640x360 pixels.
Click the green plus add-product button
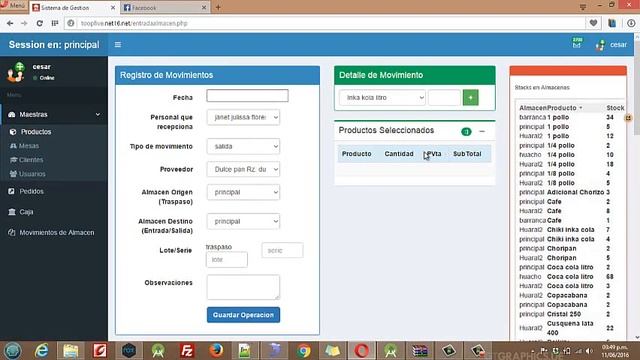[471, 98]
